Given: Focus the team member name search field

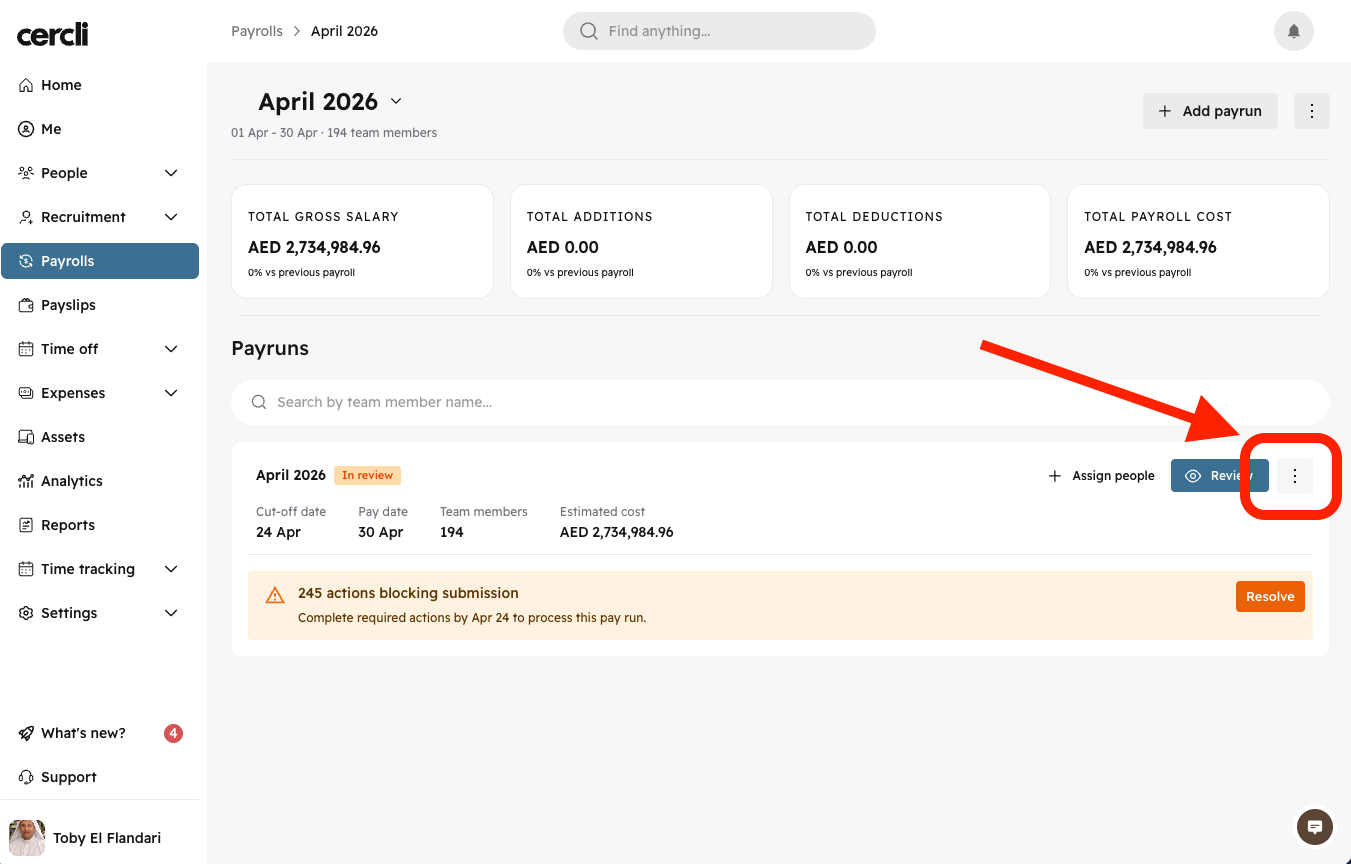Looking at the screenshot, I should point(780,402).
